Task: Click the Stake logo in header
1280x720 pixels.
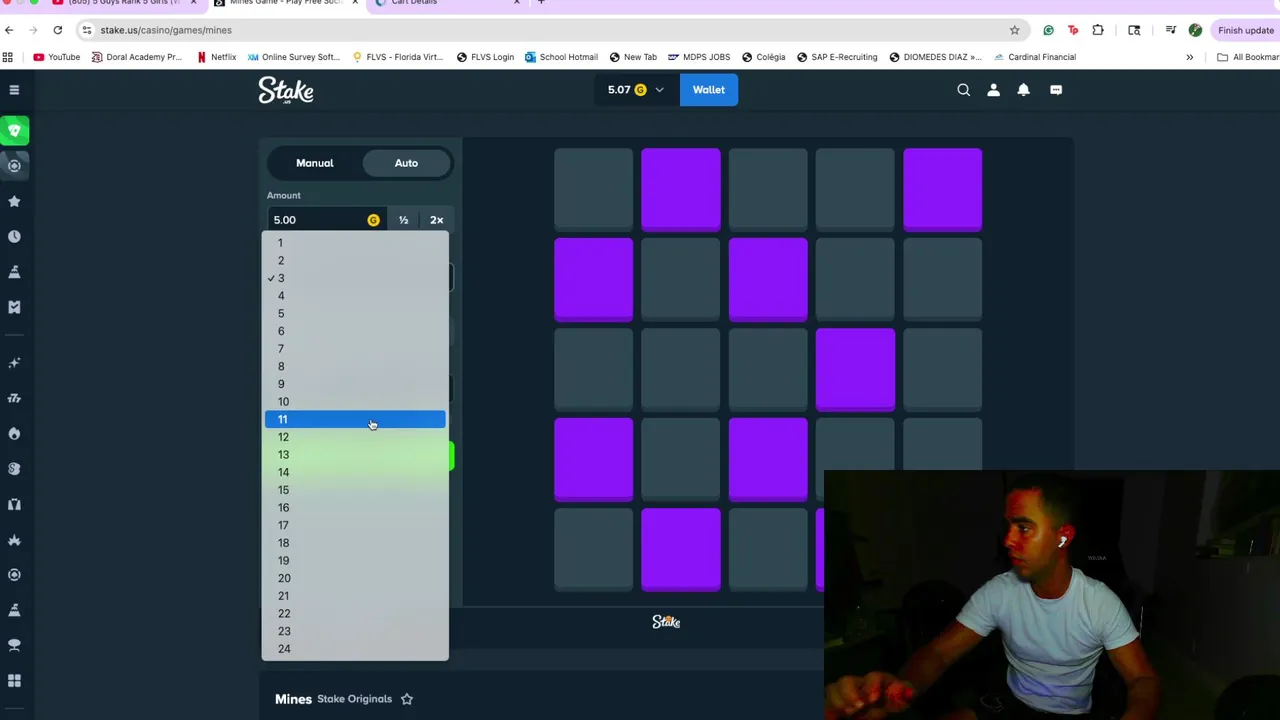Action: (x=286, y=90)
